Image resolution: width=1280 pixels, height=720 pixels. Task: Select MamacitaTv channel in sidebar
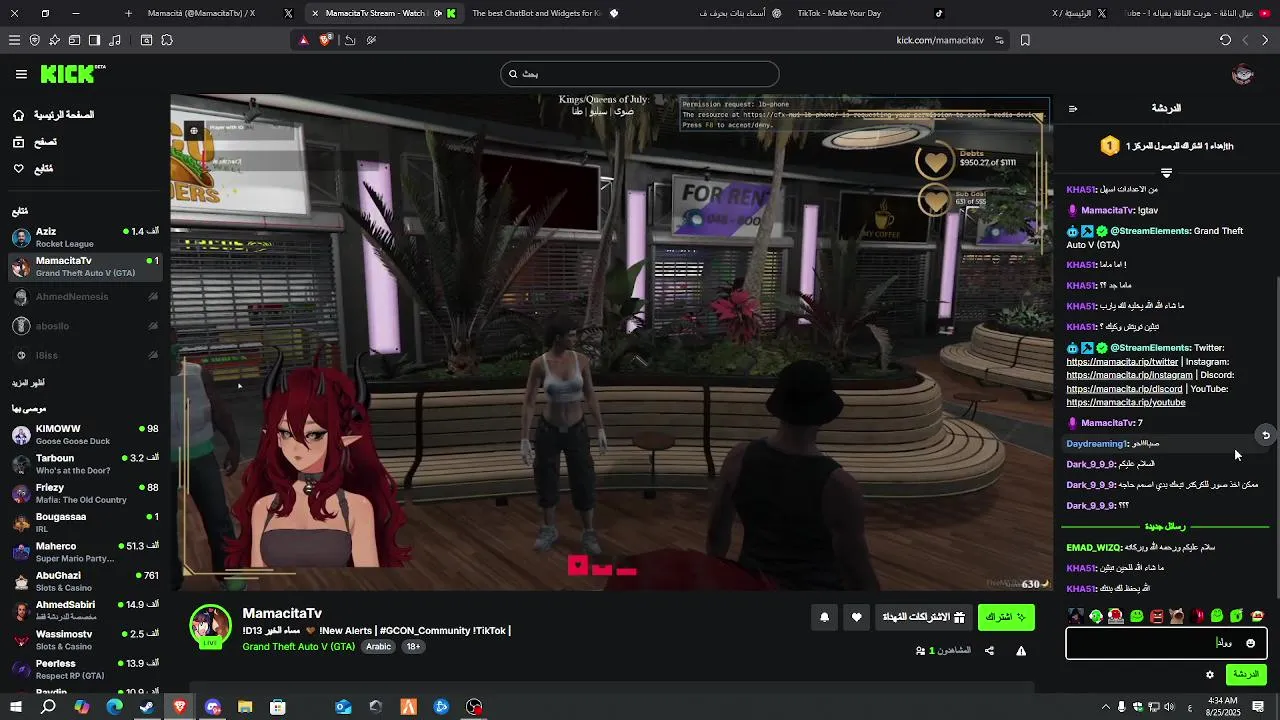click(x=85, y=267)
